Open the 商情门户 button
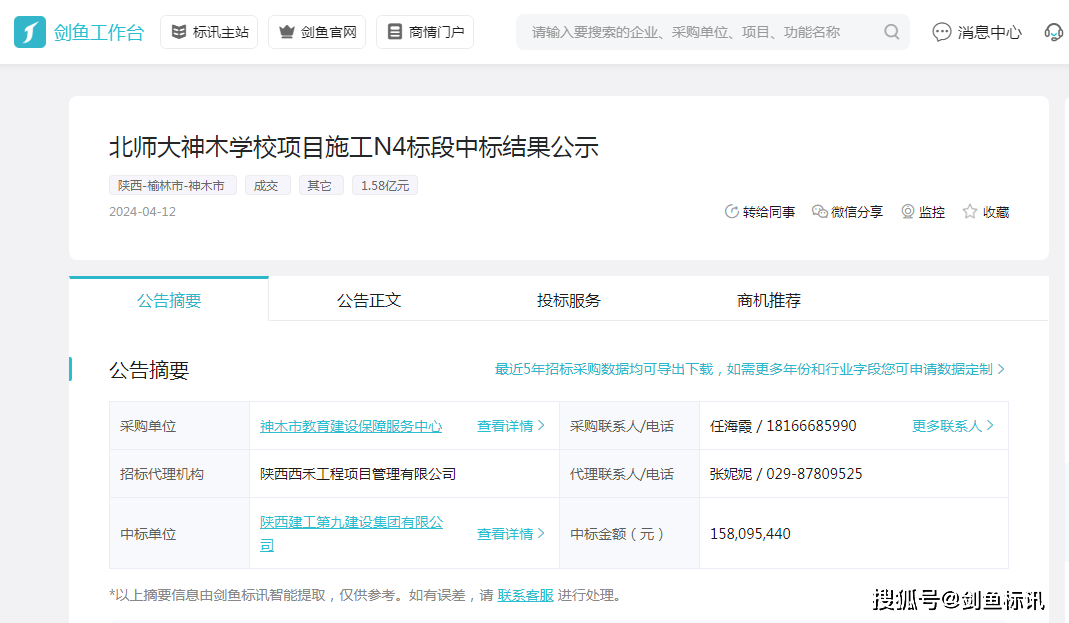The image size is (1069, 623). click(425, 32)
